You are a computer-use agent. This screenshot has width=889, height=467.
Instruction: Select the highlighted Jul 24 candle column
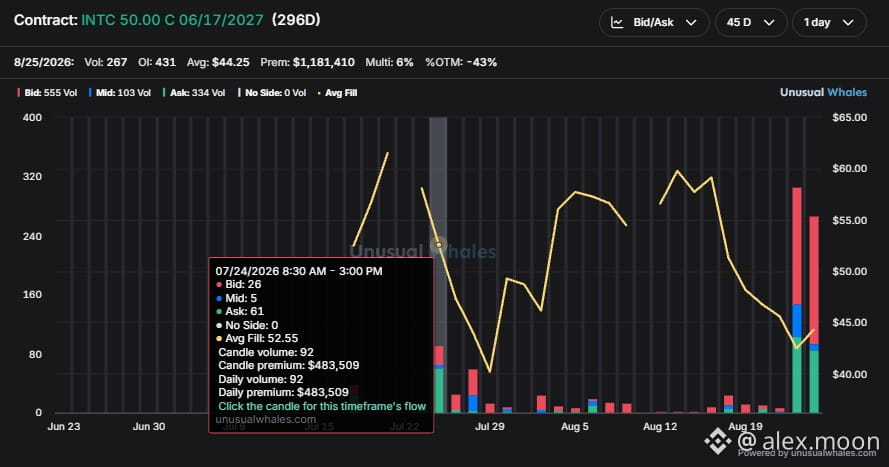[438, 265]
